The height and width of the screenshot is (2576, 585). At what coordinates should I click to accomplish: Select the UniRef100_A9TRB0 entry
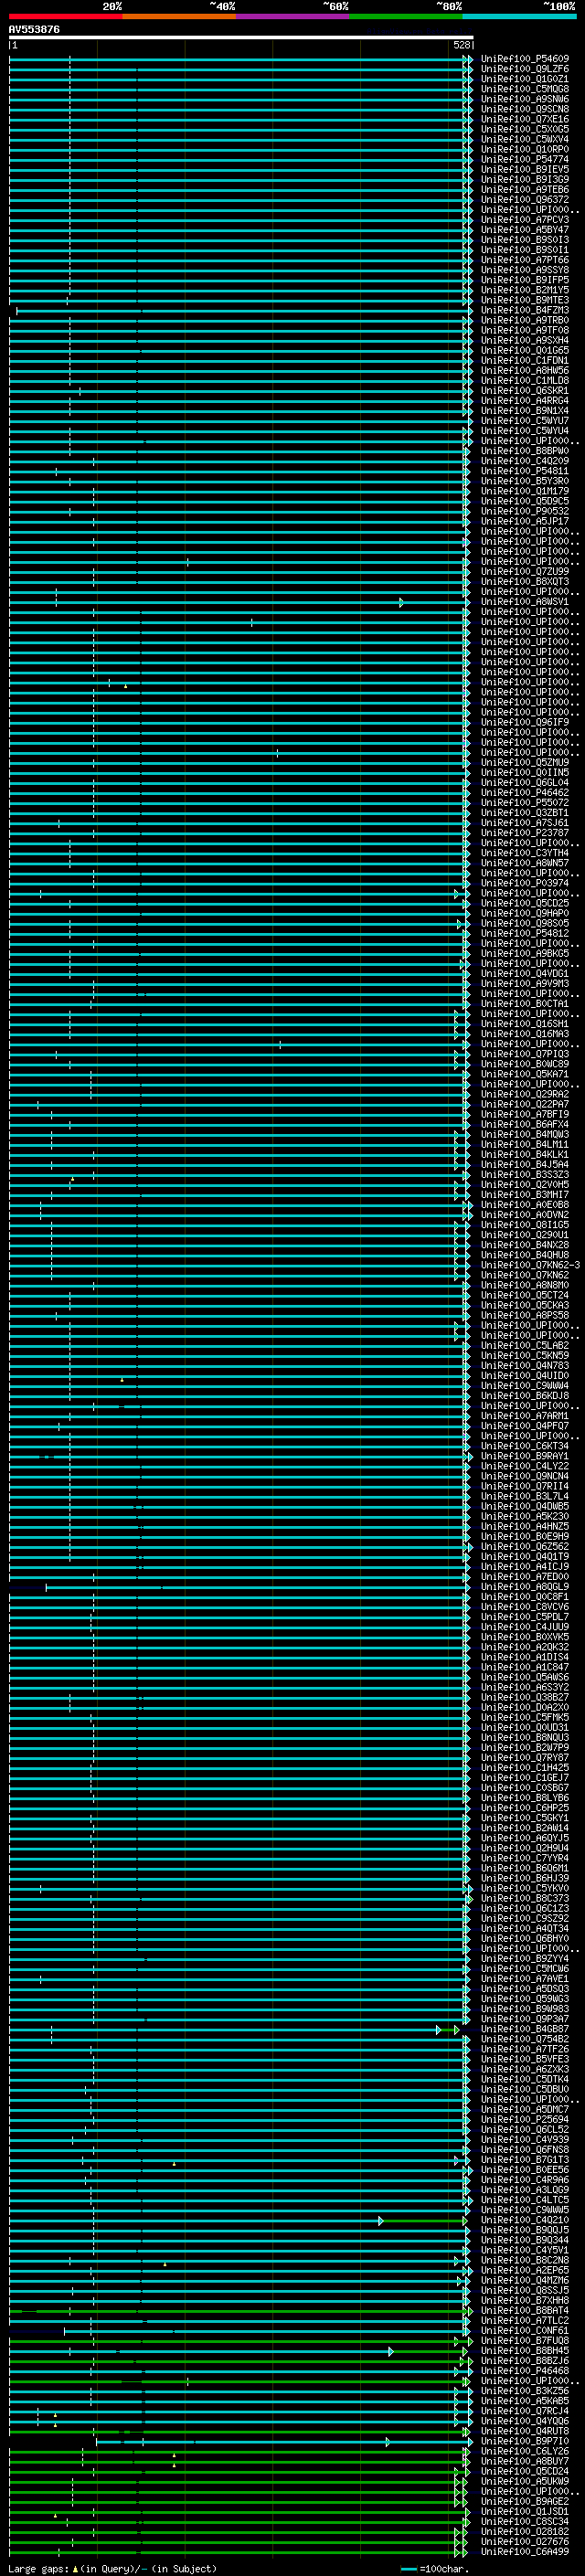[525, 320]
